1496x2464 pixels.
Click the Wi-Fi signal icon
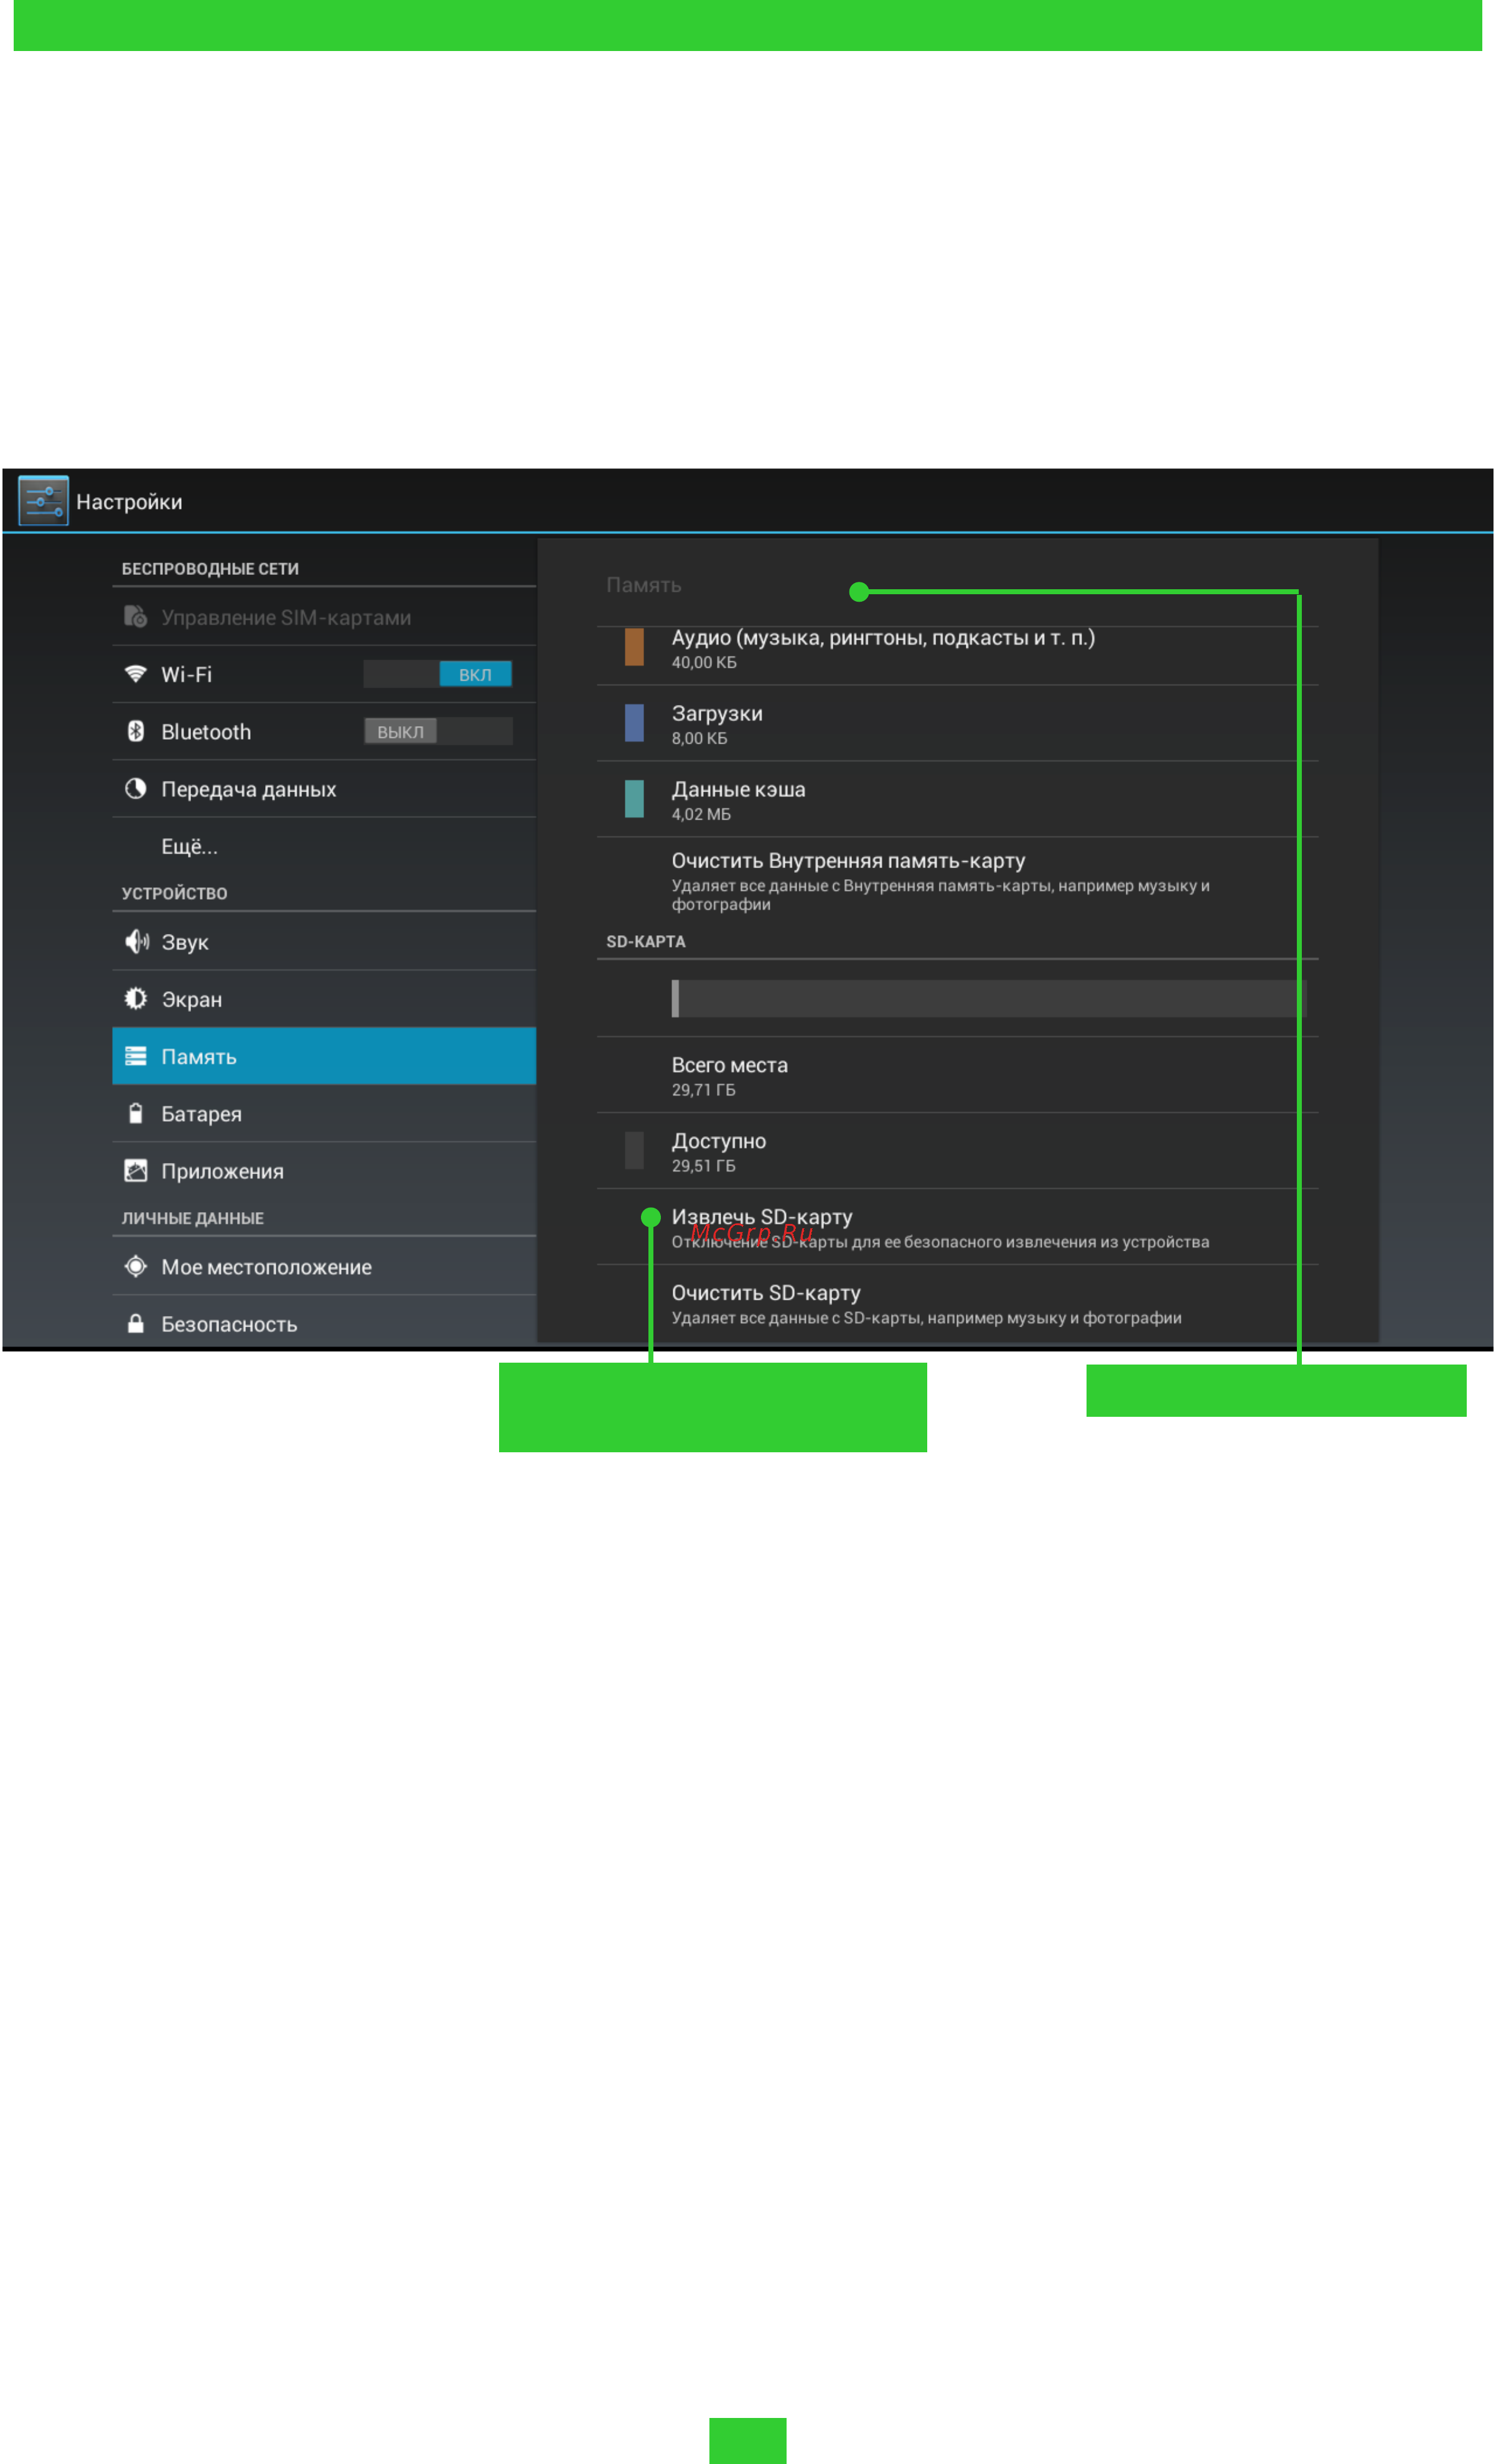coord(136,674)
